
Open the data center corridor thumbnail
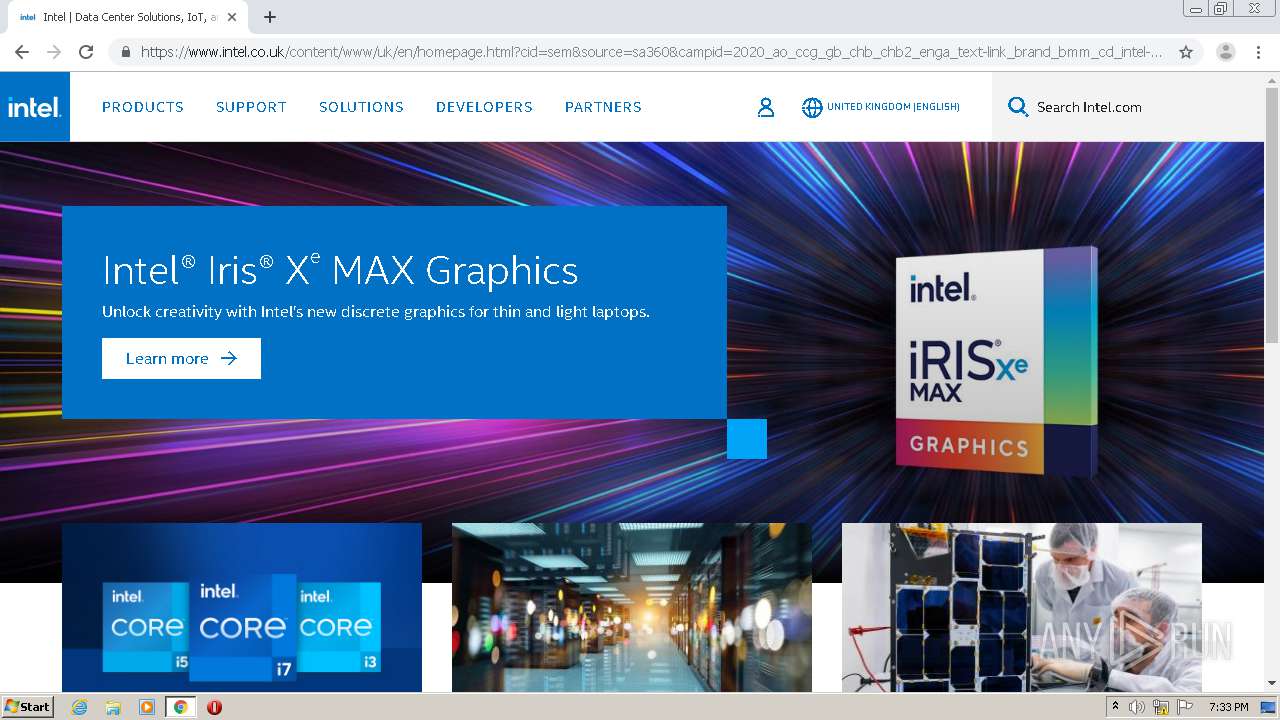[x=632, y=607]
